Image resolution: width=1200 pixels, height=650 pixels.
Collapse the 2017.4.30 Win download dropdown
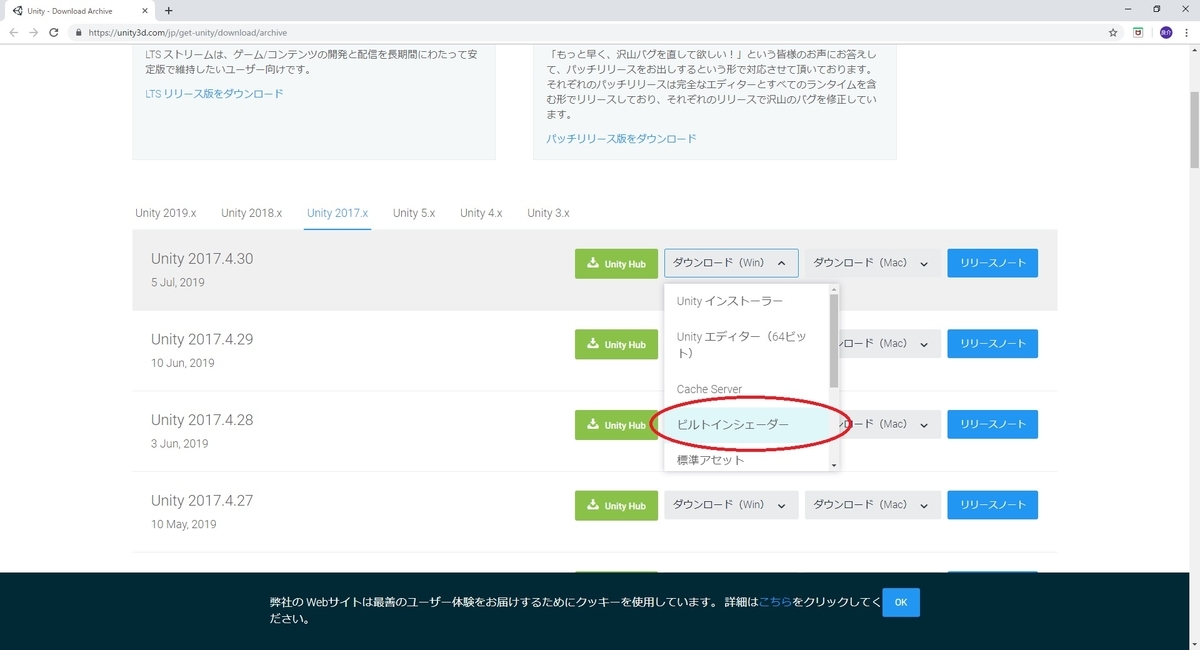coord(731,263)
